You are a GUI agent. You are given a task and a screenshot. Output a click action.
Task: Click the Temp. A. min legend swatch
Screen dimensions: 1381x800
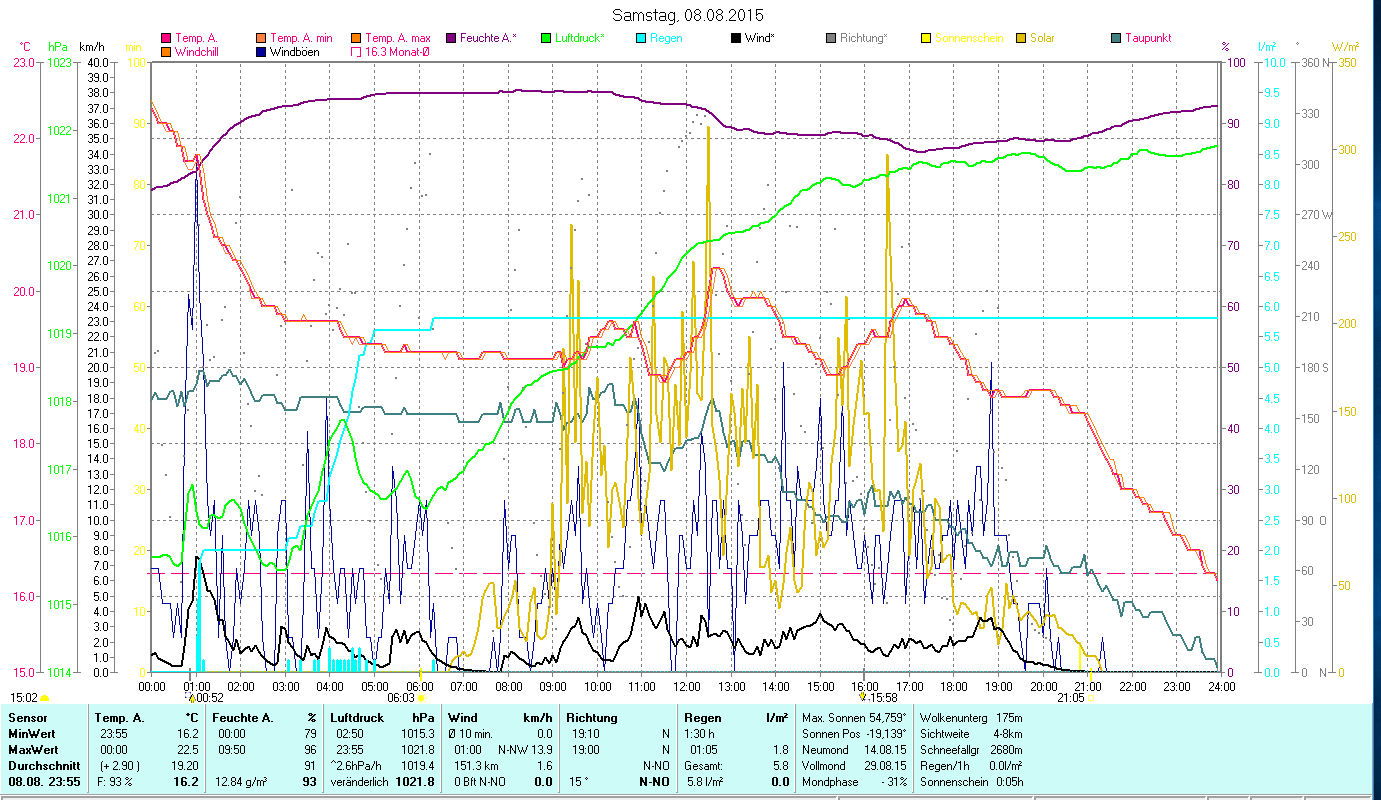click(x=261, y=38)
